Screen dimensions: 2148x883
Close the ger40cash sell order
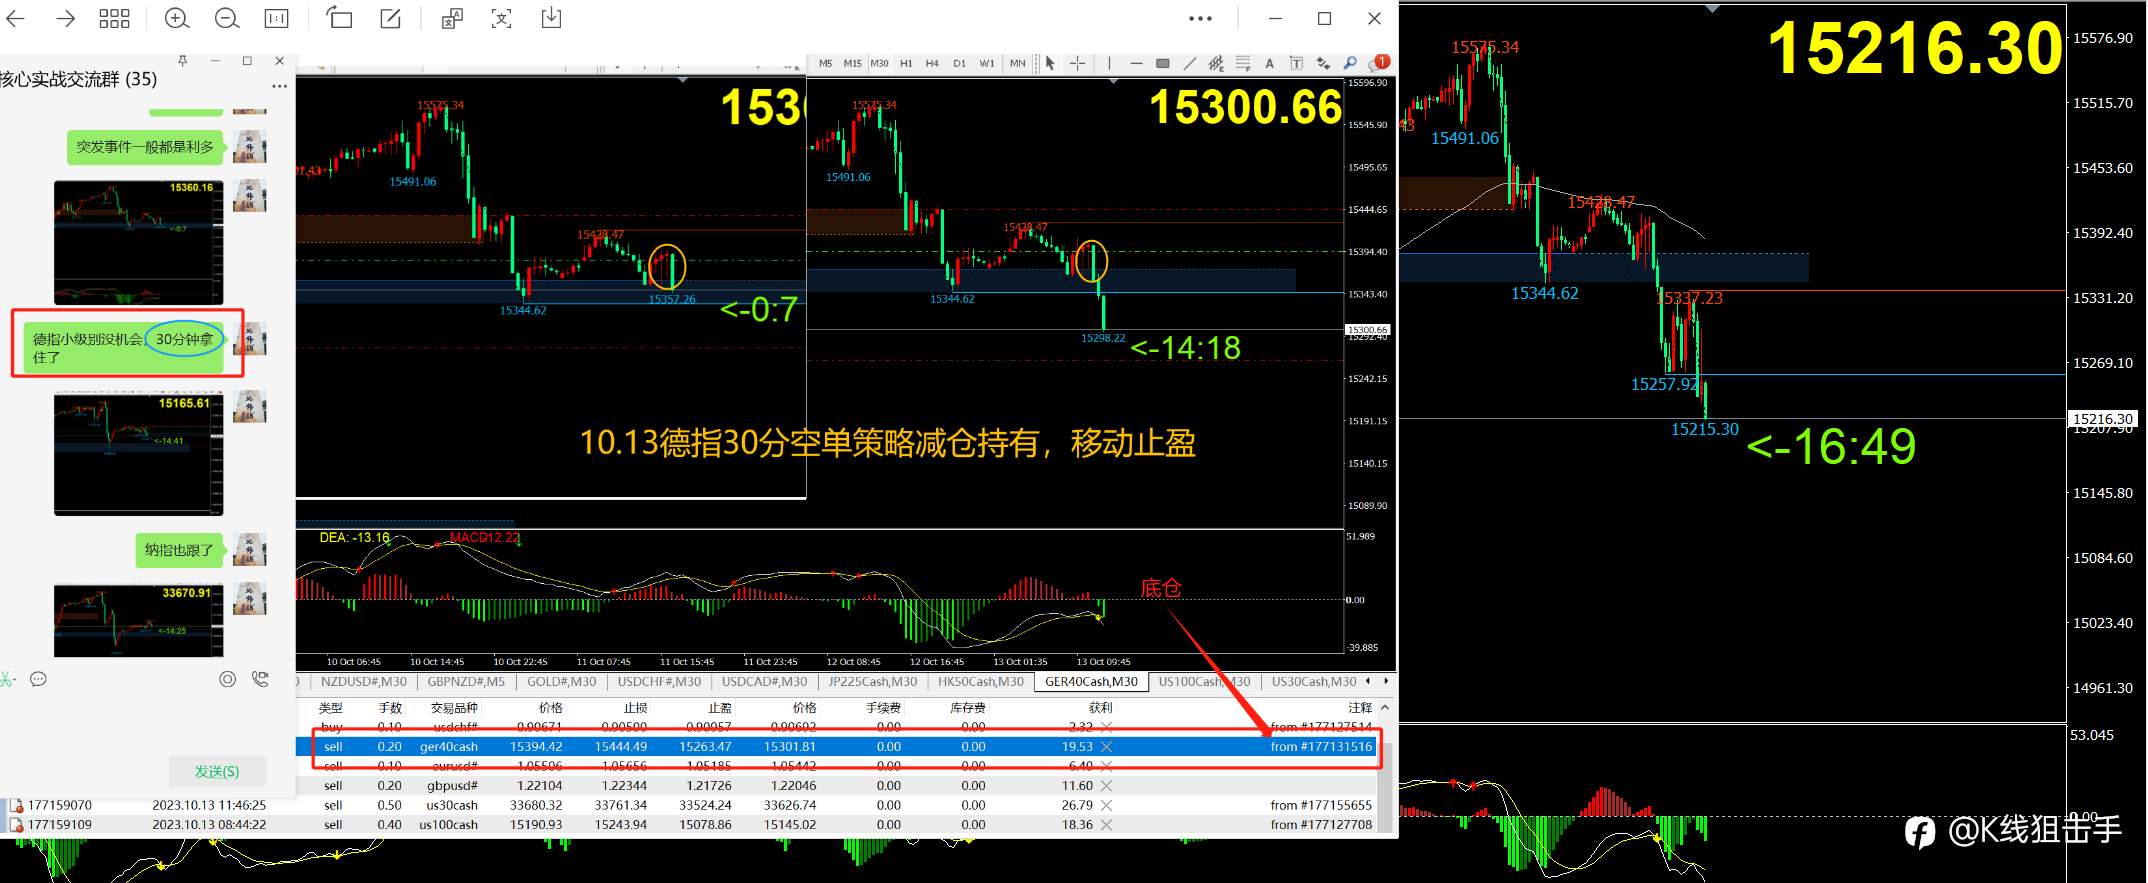[x=1106, y=747]
